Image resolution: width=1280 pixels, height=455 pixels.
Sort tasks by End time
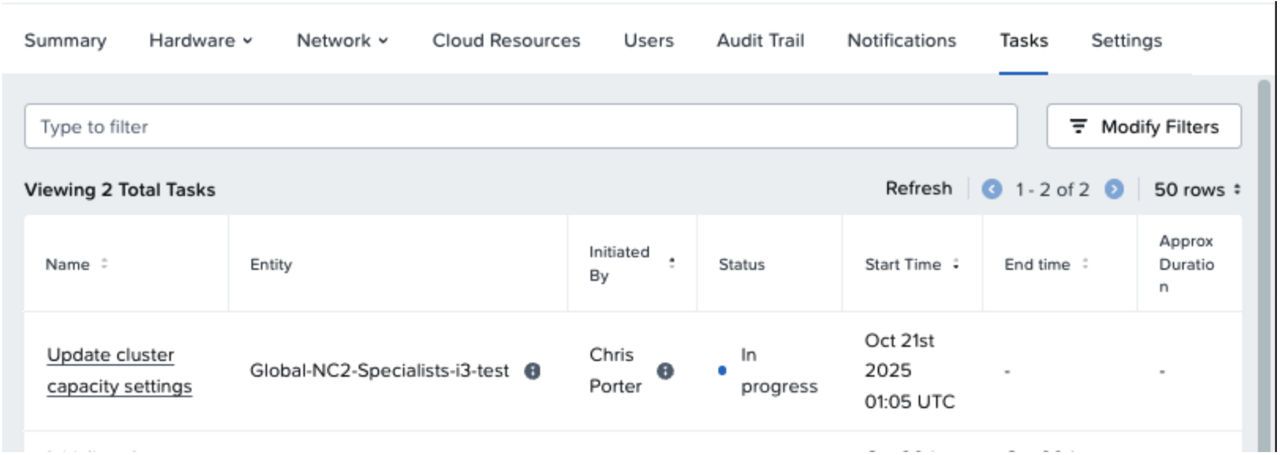coord(1086,264)
